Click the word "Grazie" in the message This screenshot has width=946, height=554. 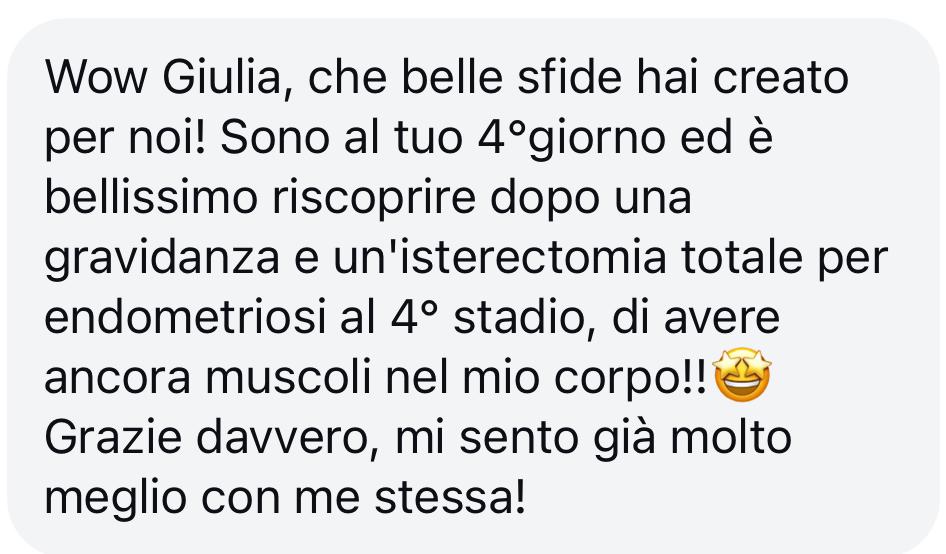tap(113, 438)
